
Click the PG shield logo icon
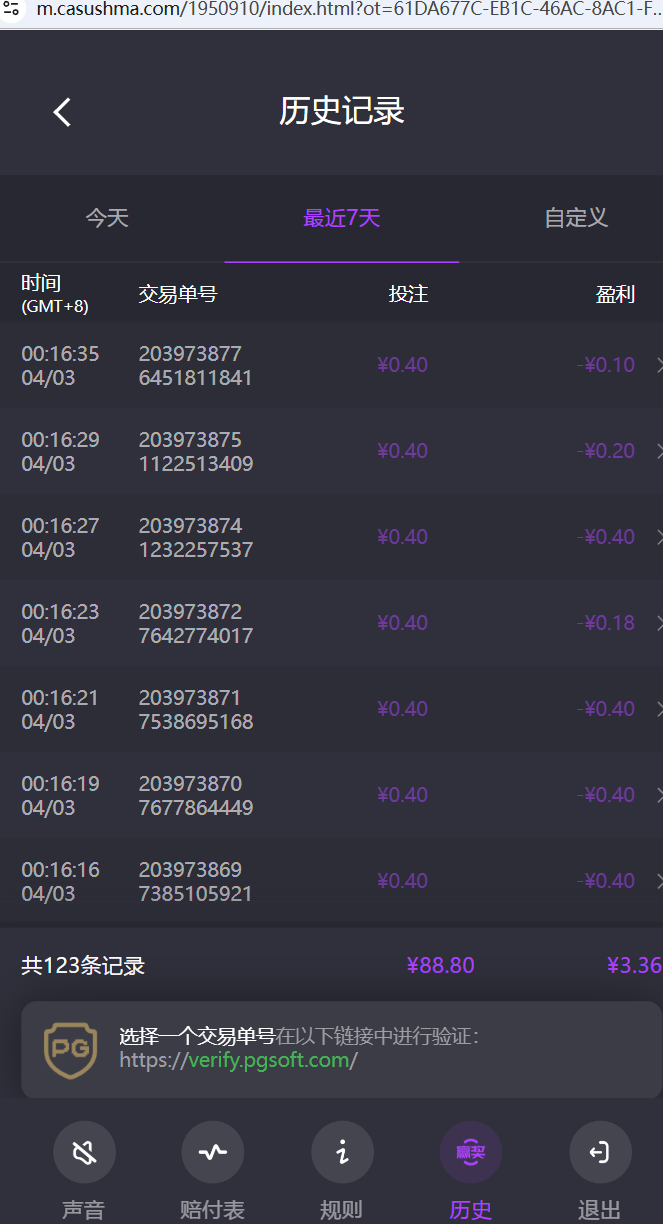(70, 1048)
